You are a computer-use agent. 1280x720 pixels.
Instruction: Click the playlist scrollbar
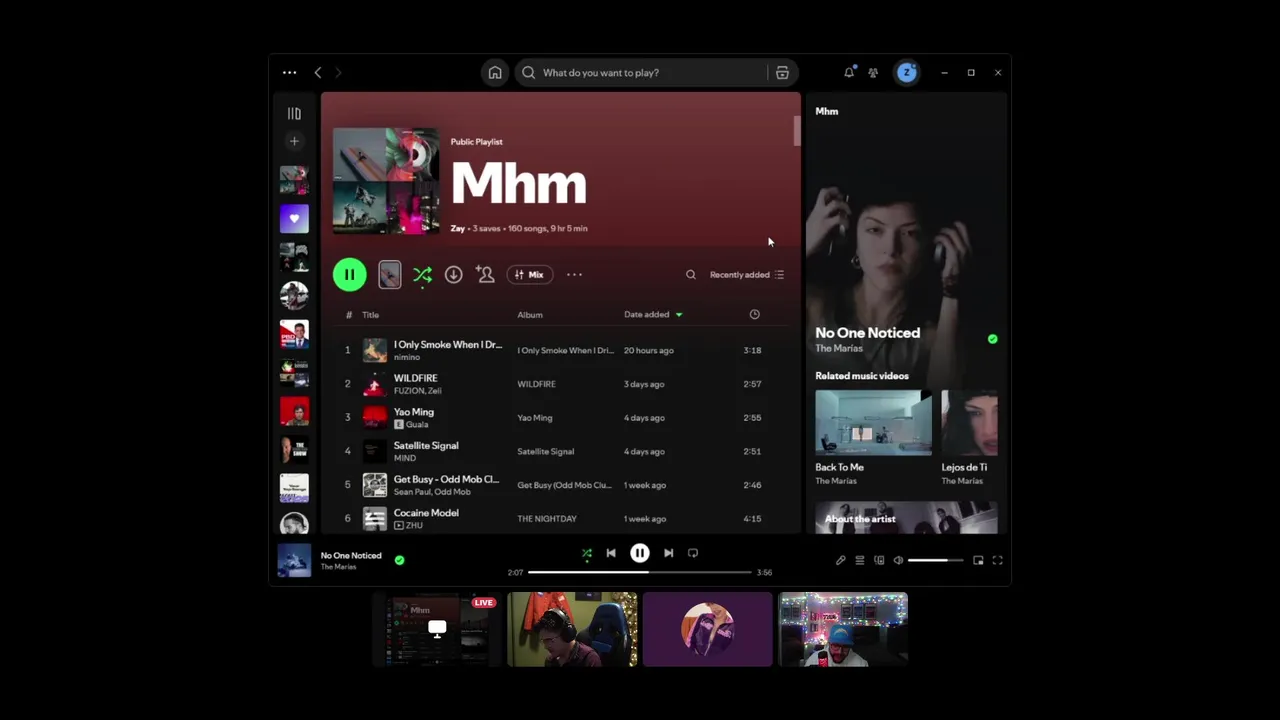[x=797, y=131]
